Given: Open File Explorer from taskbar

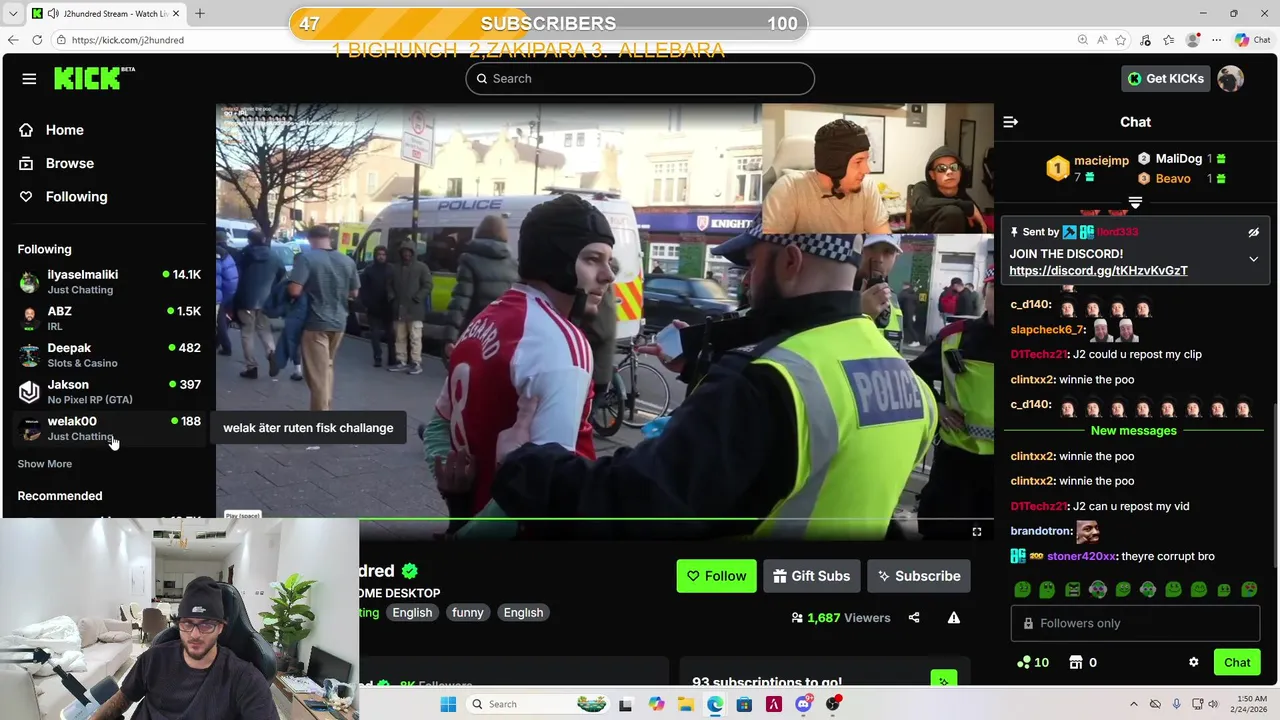Looking at the screenshot, I should pyautogui.click(x=685, y=704).
